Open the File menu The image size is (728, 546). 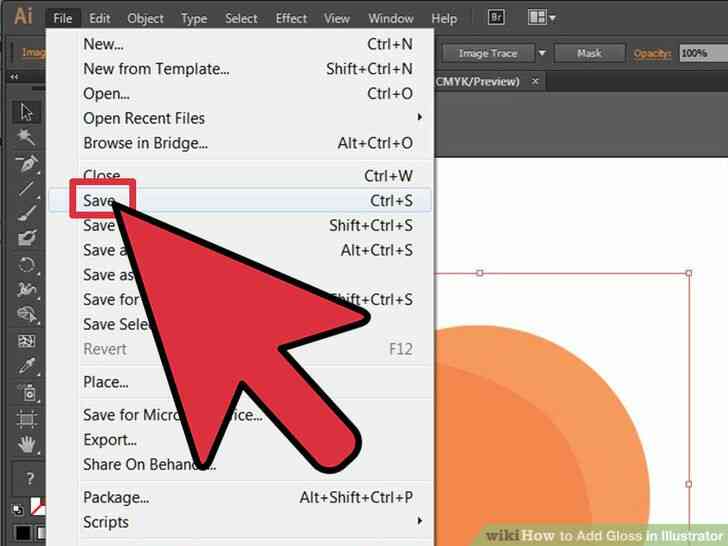click(x=63, y=19)
